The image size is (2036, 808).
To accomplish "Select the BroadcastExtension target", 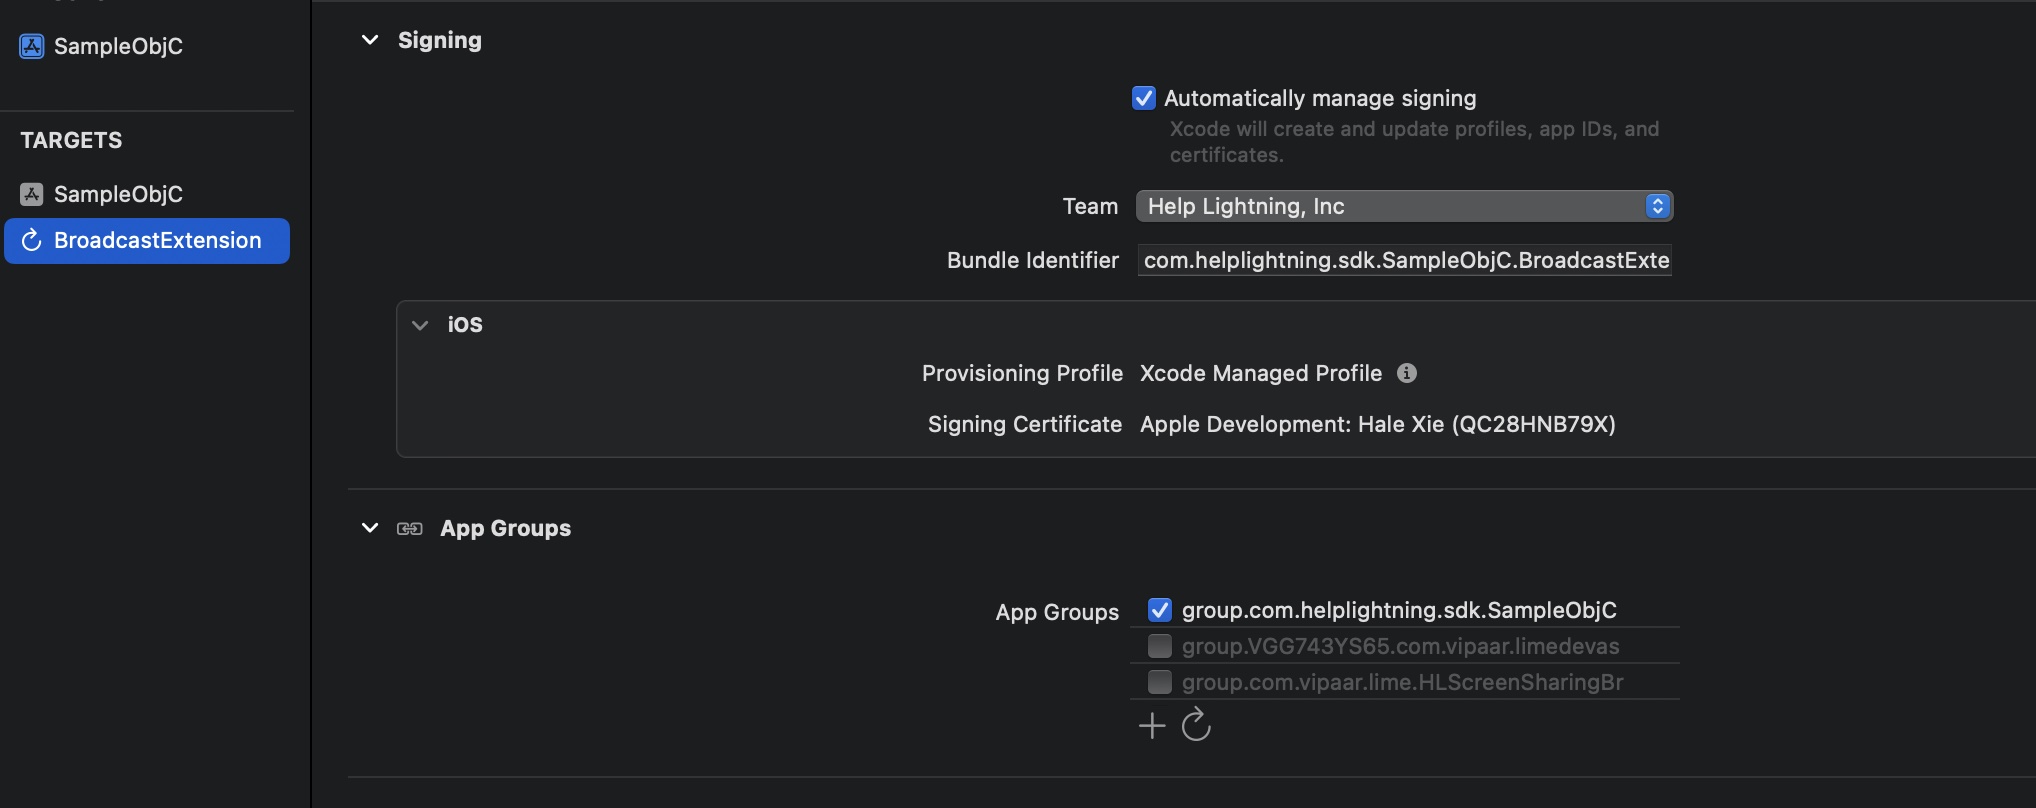I will click(147, 241).
